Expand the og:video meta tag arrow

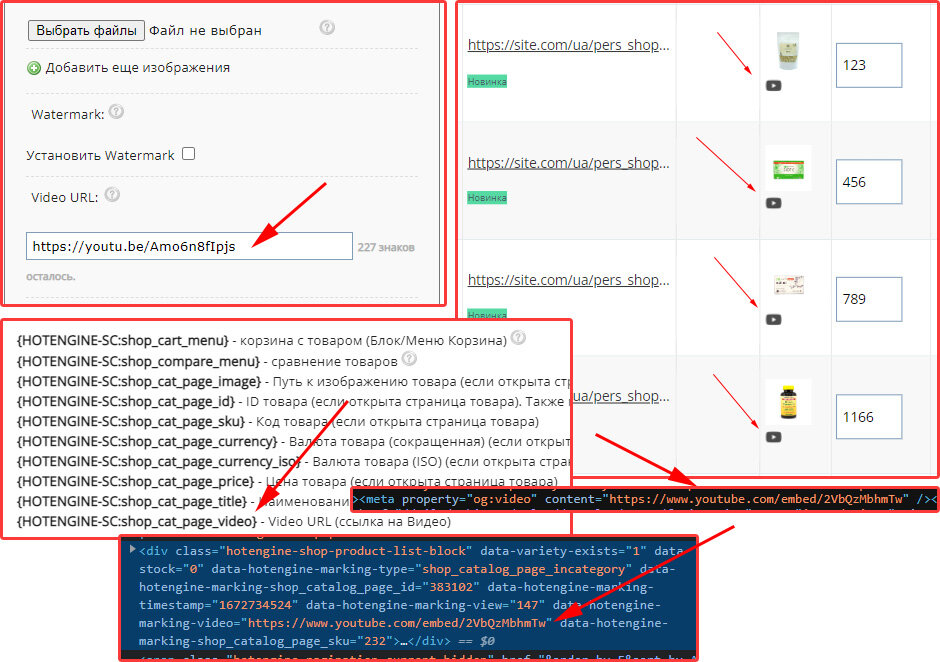click(357, 499)
